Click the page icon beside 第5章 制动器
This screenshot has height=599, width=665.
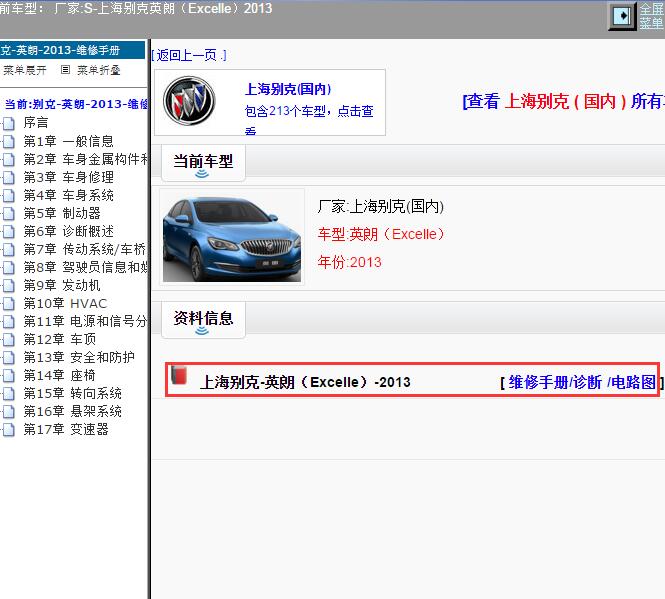[9, 213]
